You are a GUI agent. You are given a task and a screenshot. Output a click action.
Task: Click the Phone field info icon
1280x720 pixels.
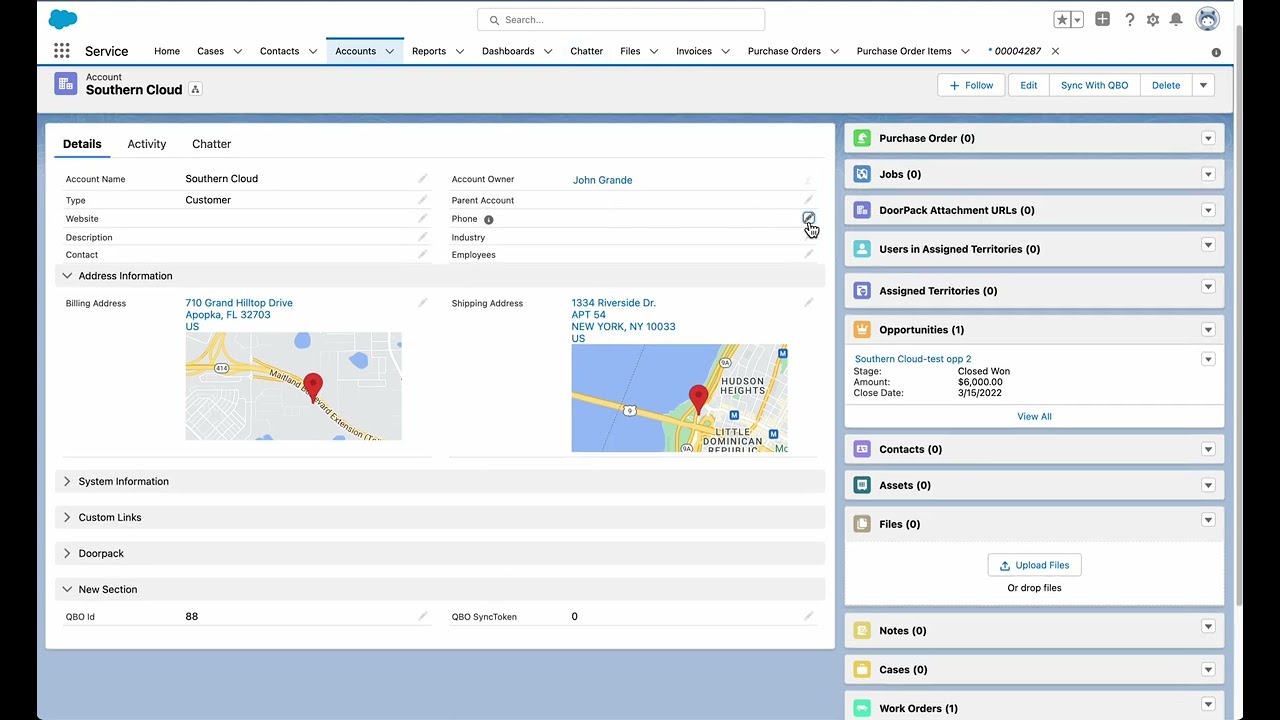489,219
